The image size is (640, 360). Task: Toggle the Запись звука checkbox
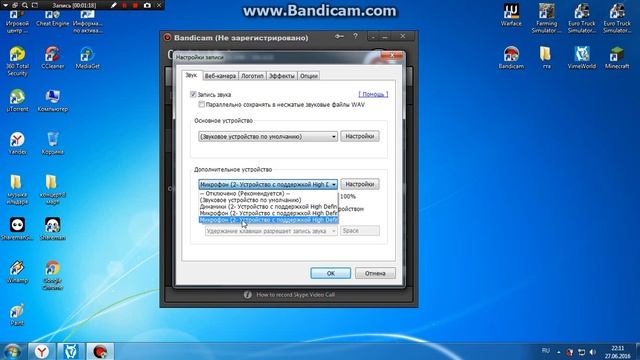[193, 94]
